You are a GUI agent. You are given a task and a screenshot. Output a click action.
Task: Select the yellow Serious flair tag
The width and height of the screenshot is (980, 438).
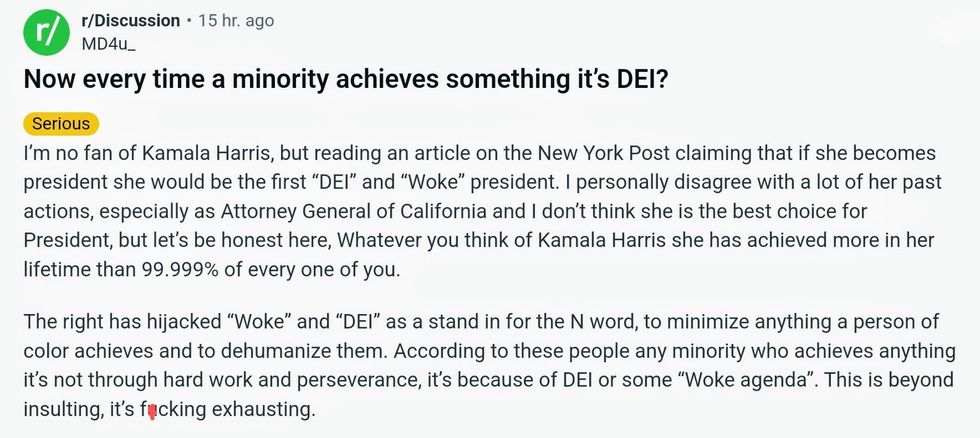point(60,124)
